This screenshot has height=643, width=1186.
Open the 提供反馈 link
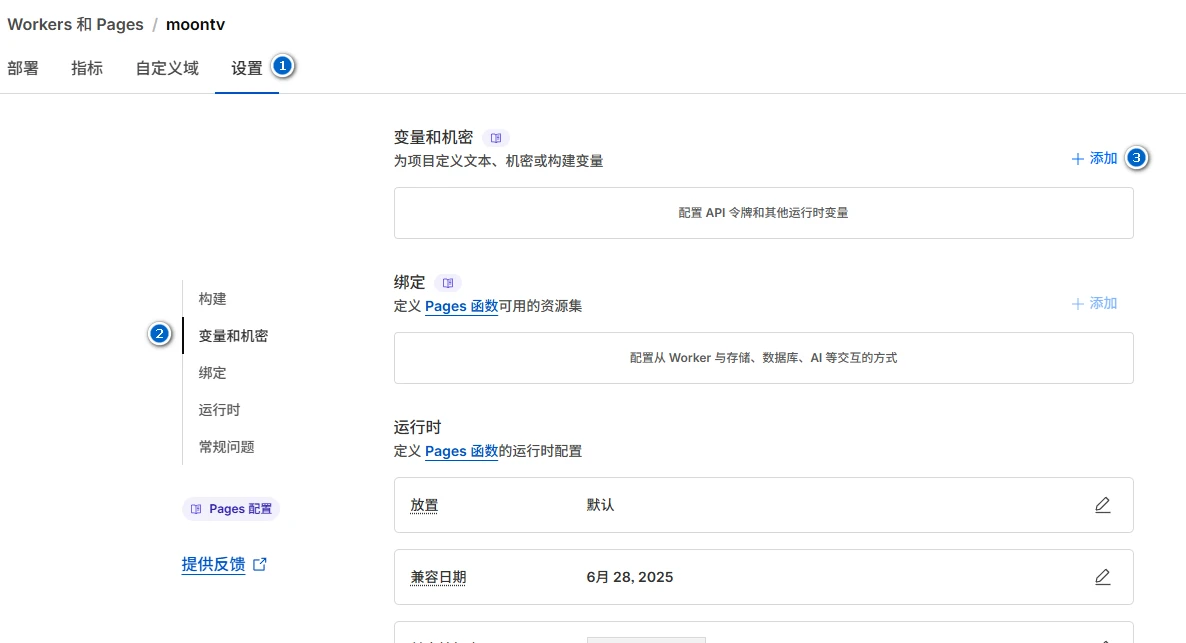213,564
